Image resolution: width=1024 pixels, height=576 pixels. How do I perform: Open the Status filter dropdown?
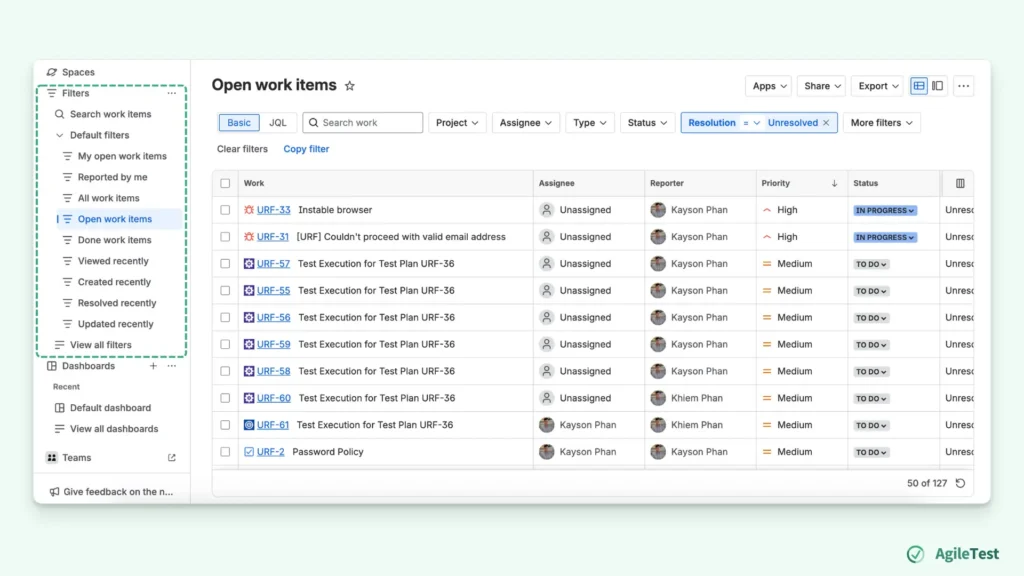tap(647, 123)
